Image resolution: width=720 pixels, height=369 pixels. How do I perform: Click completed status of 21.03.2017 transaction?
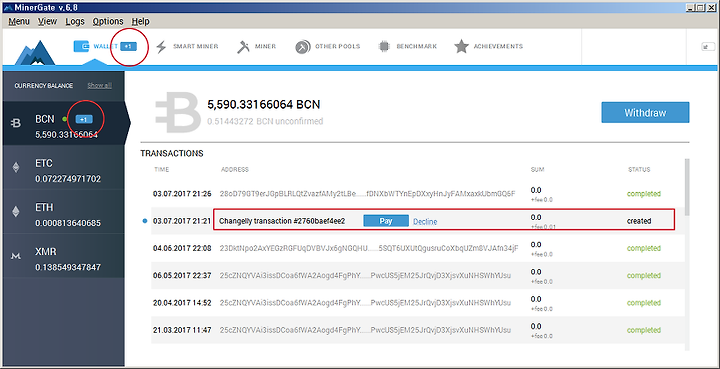644,330
